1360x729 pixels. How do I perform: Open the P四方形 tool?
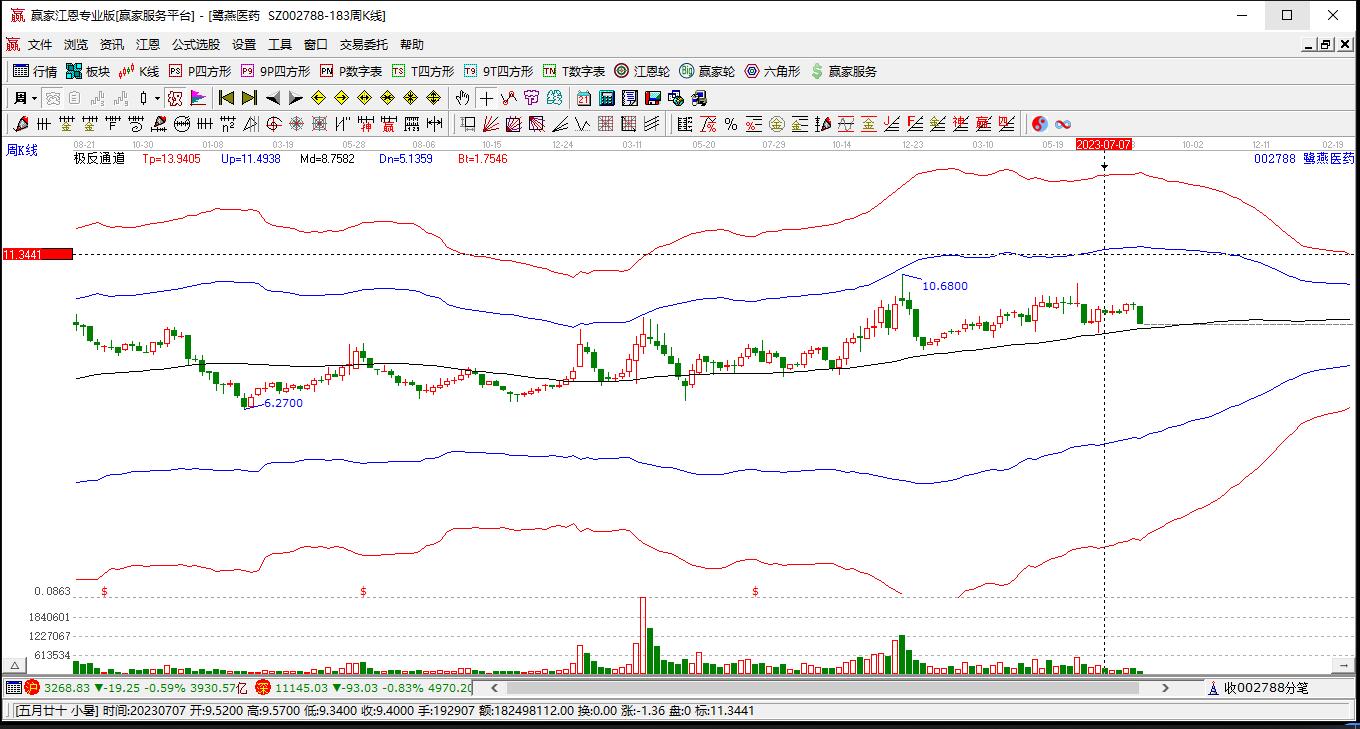200,71
